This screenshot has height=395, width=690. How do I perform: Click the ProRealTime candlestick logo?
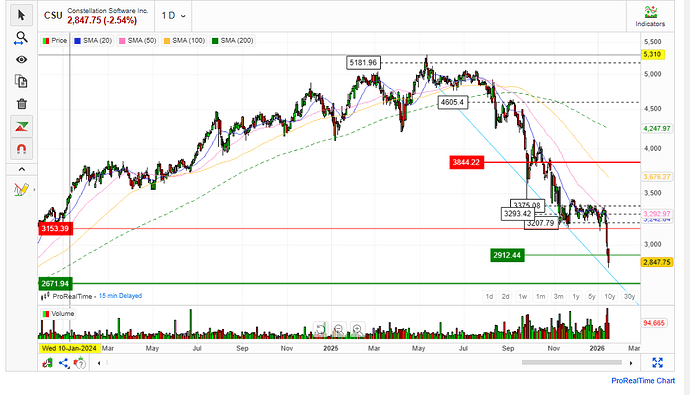(45, 296)
